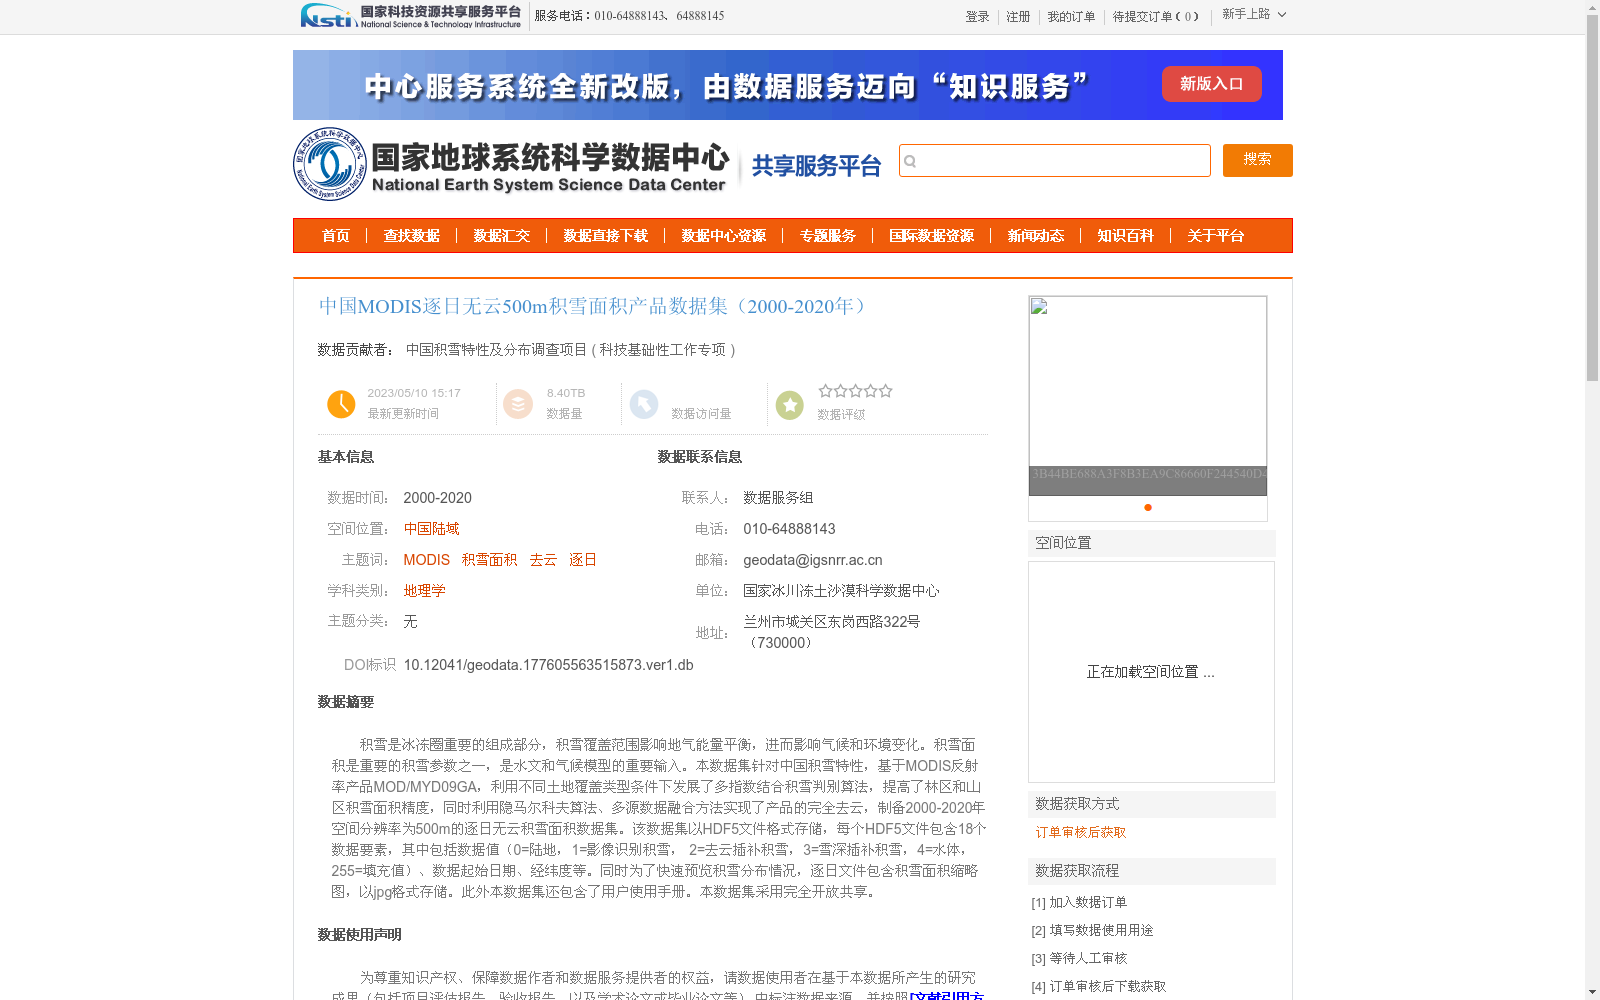Rate dataset with first star

[825, 391]
